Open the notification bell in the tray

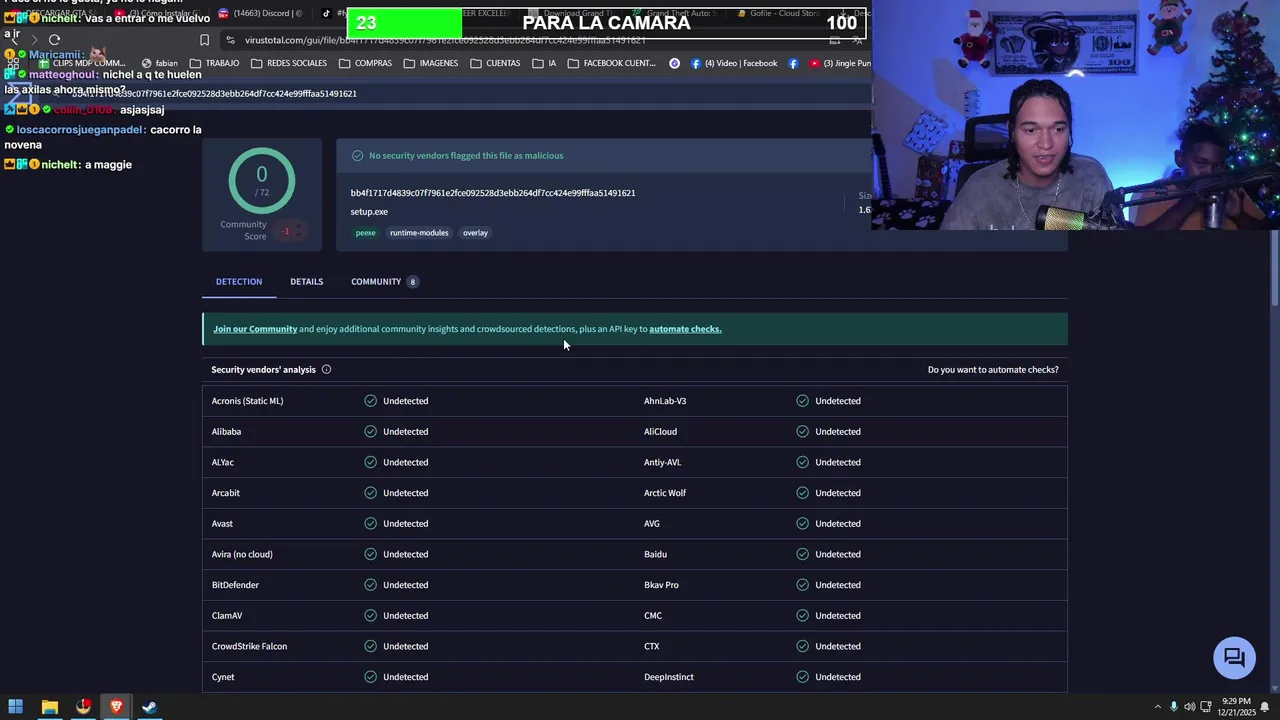click(x=1265, y=707)
